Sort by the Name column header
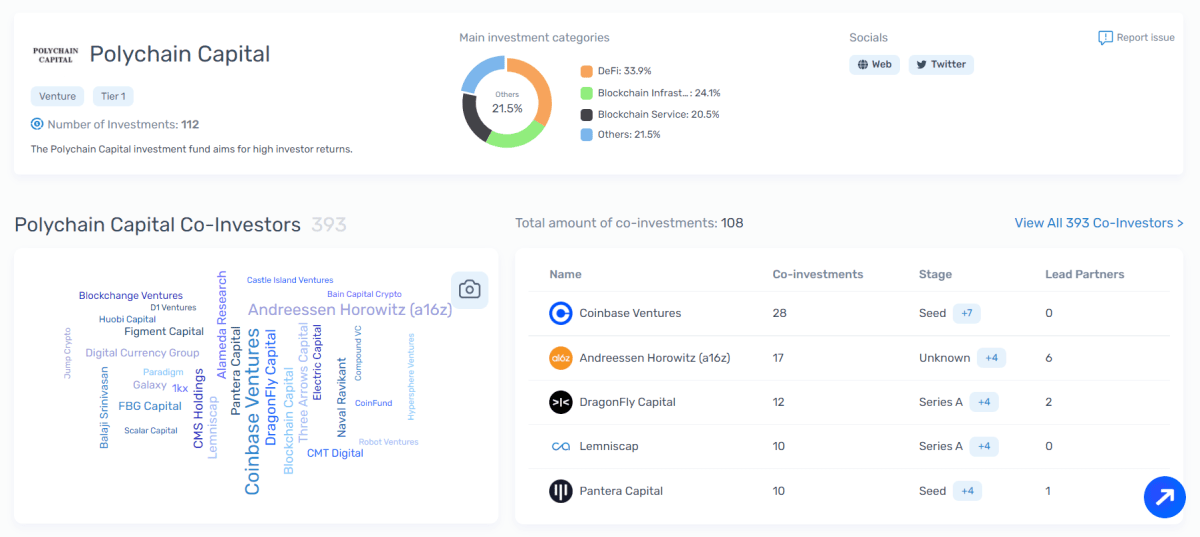Screen dimensions: 1200x537 (565, 274)
